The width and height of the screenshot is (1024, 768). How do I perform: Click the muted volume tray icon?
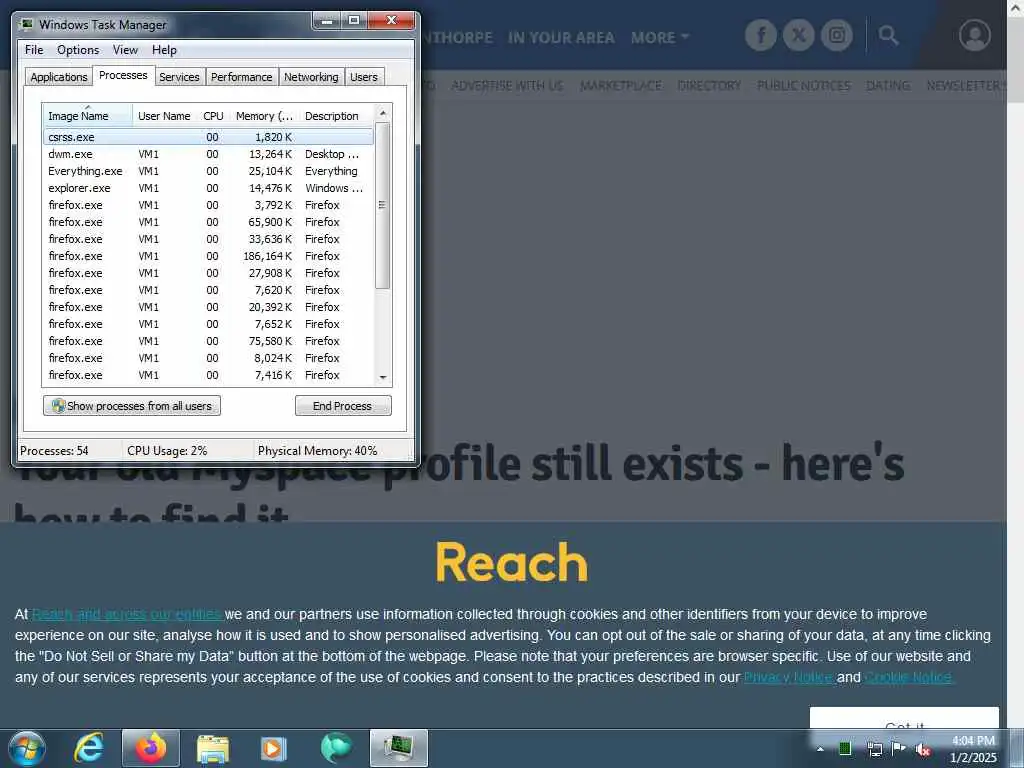(923, 749)
